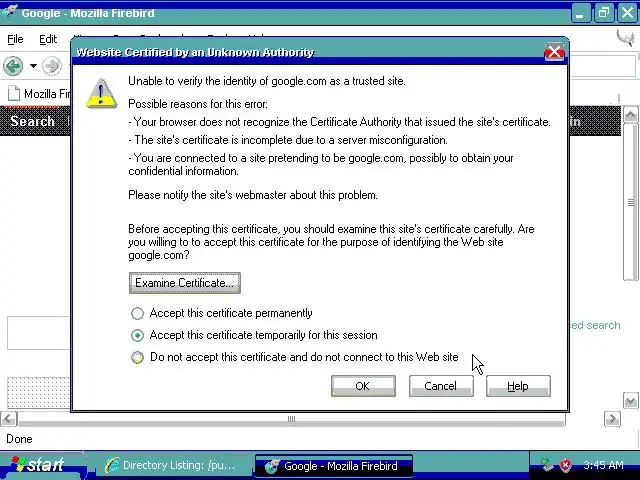Click the horizontal scrollbar thumb
The image size is (640, 480).
click(x=291, y=419)
